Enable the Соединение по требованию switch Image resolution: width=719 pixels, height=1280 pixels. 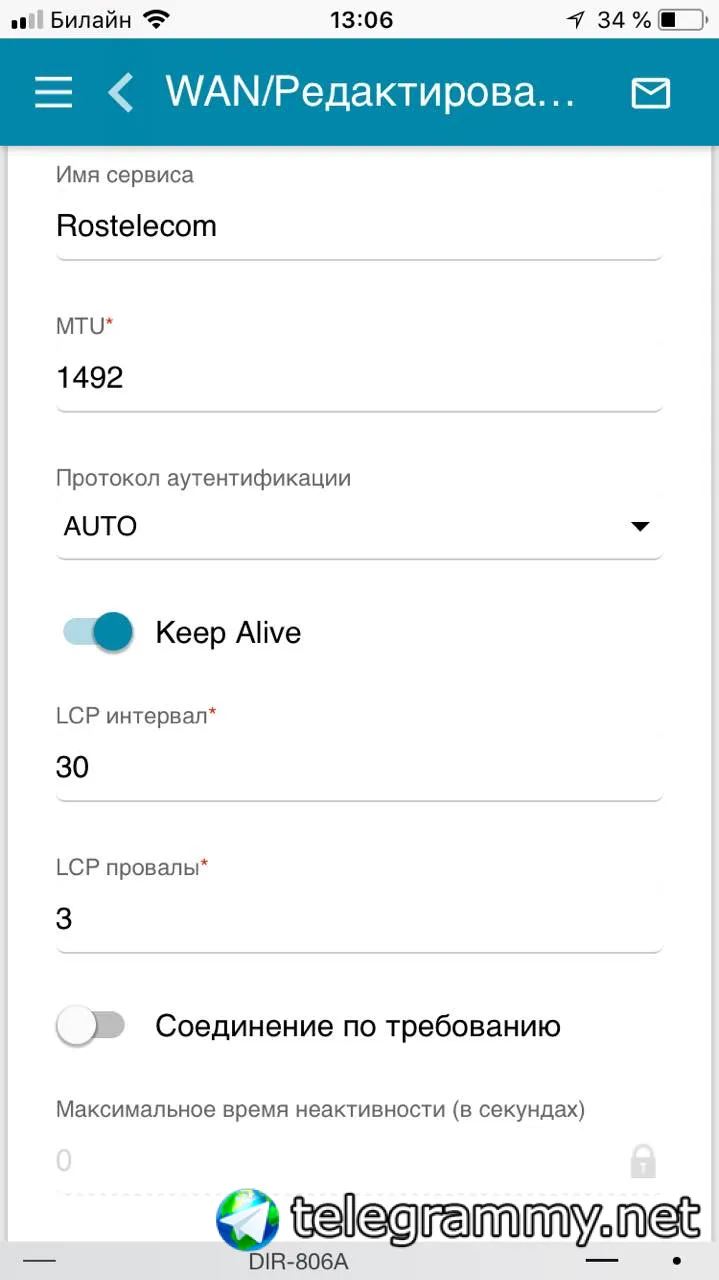[91, 1026]
